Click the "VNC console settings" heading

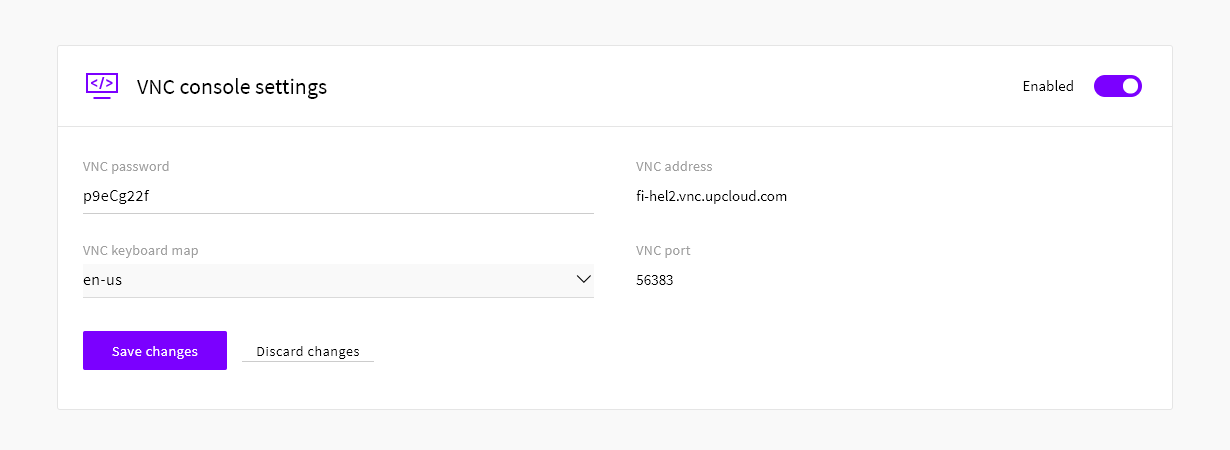[232, 87]
